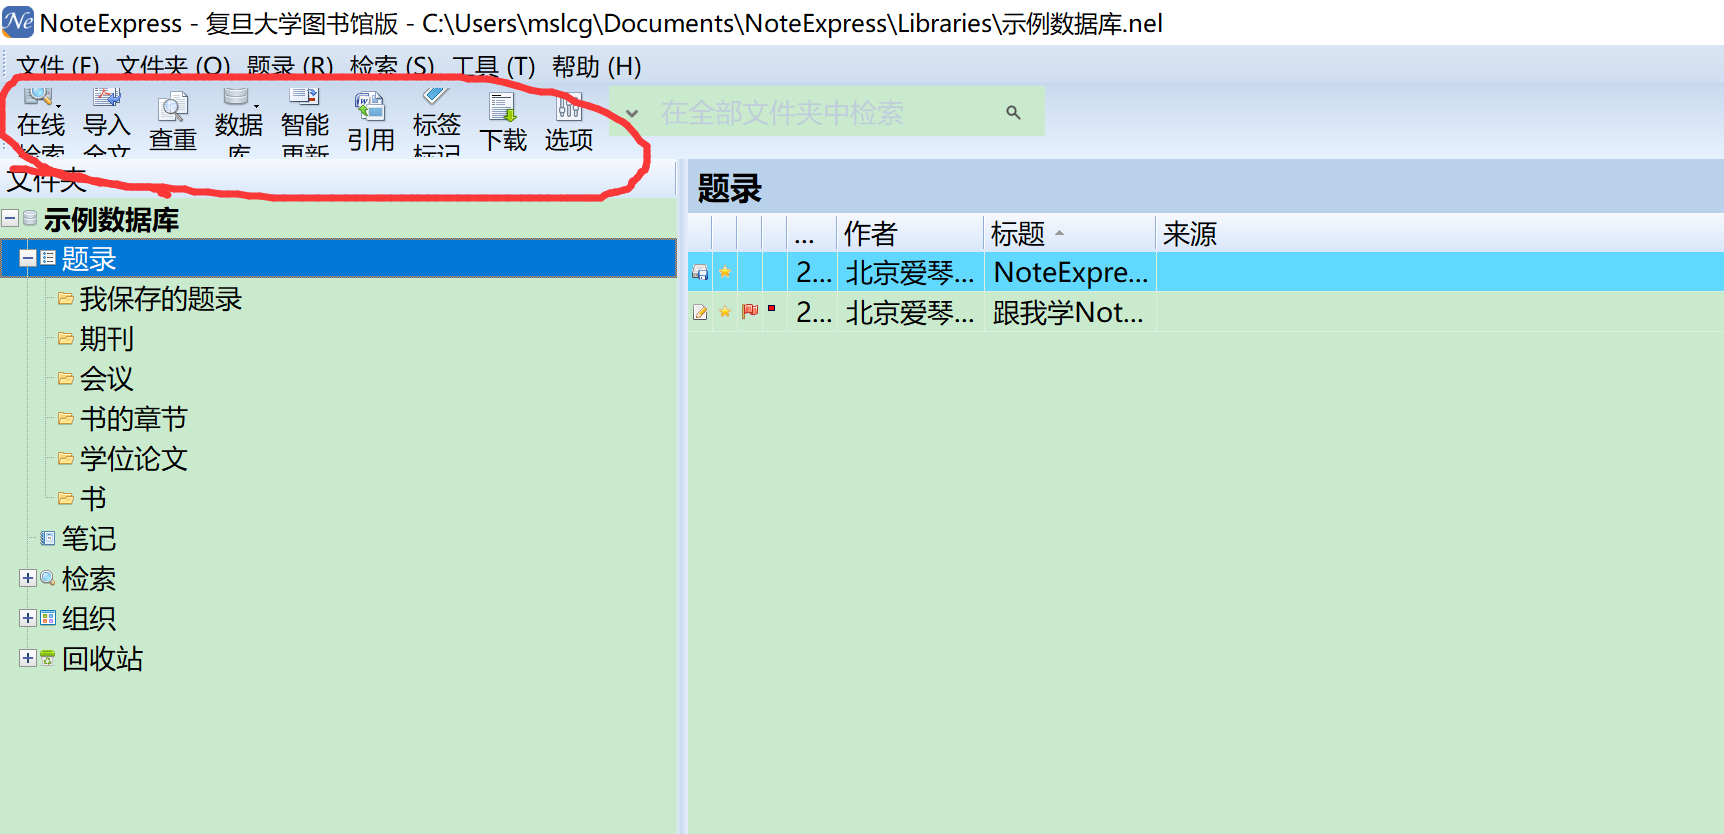Open the 工具 (T) menu
Screen dimensions: 1724x834
494,66
